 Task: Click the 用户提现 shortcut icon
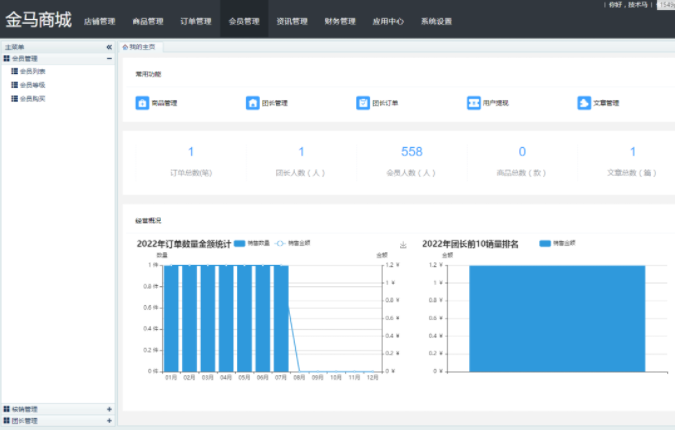[x=473, y=103]
